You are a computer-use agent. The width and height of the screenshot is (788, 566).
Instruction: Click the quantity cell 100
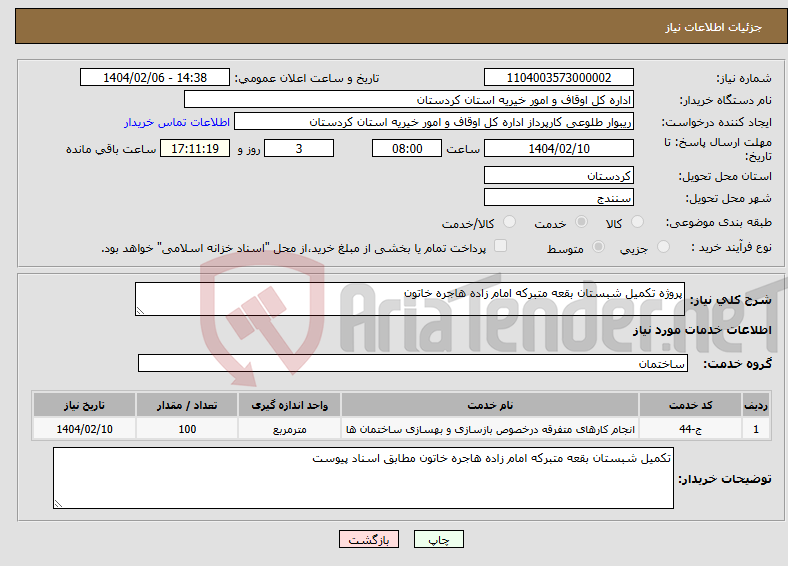pyautogui.click(x=187, y=429)
